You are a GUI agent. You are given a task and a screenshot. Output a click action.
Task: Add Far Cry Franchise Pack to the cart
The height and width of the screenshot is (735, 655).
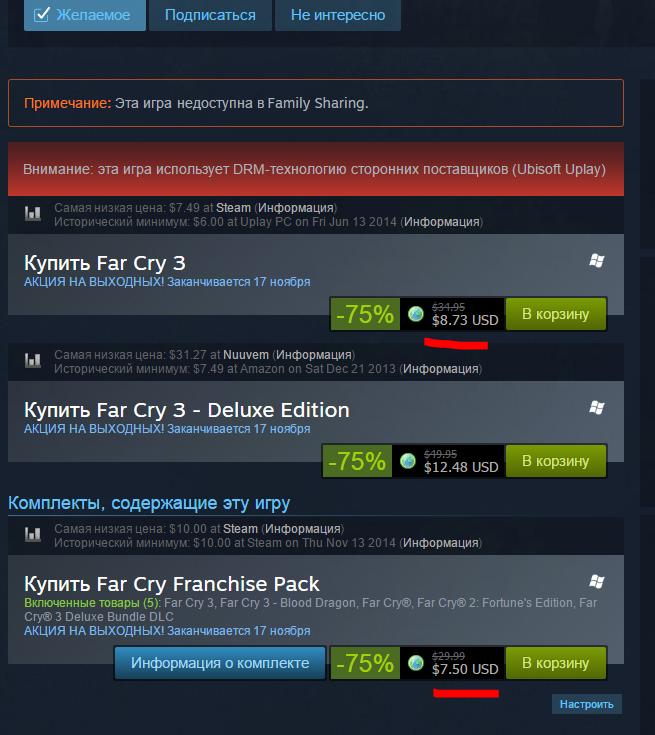point(556,663)
